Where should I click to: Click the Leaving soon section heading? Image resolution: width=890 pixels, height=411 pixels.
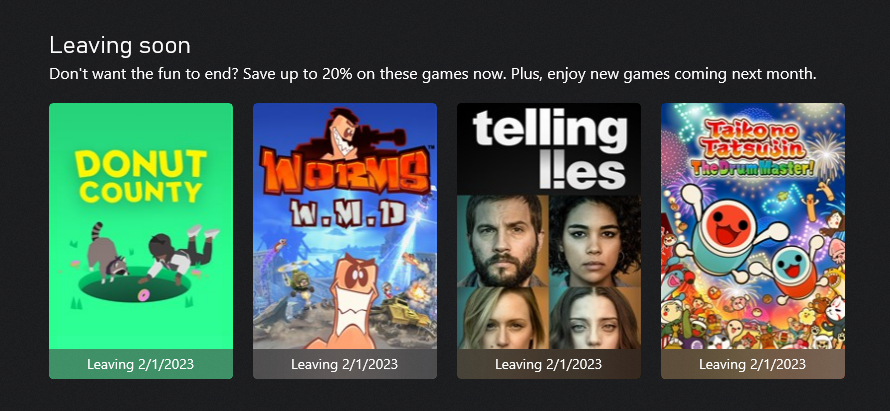point(120,45)
